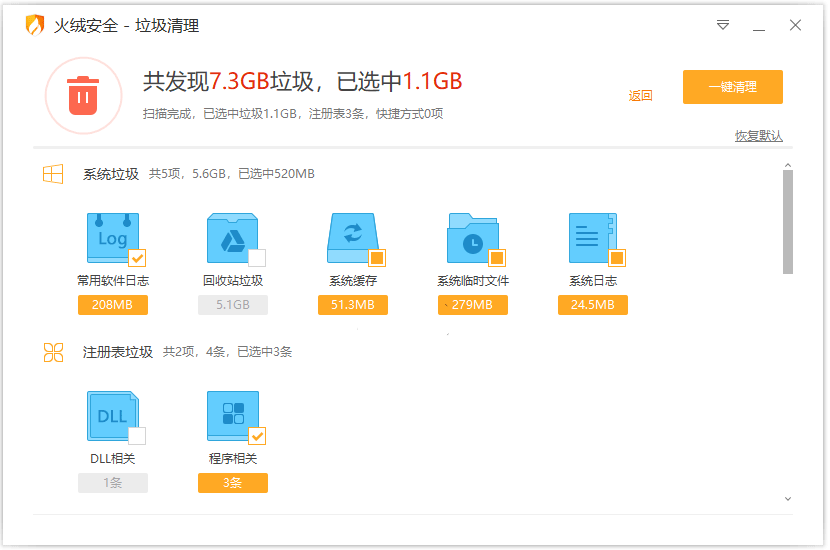Click the 系统临时文件 clock folder icon
The width and height of the screenshot is (830, 550).
[x=473, y=238]
